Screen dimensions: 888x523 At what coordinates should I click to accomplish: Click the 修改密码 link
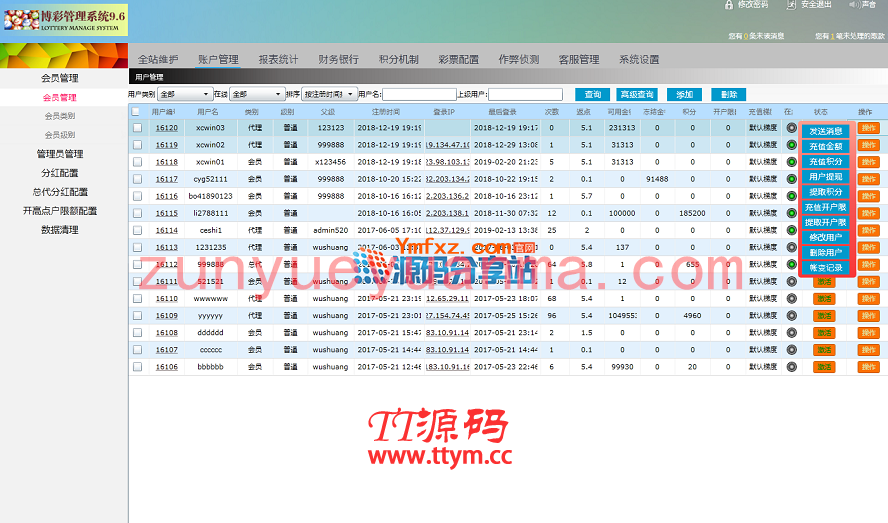pyautogui.click(x=753, y=5)
